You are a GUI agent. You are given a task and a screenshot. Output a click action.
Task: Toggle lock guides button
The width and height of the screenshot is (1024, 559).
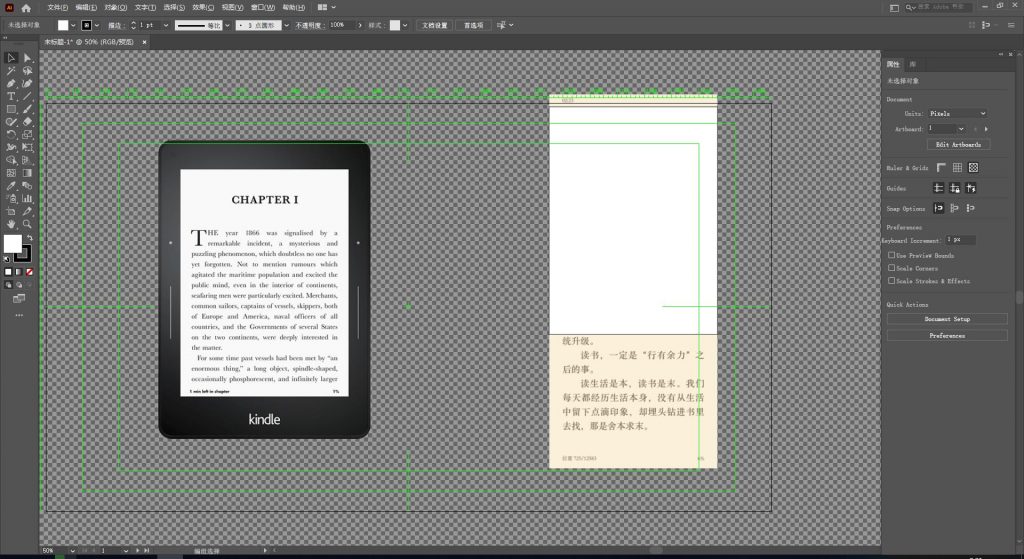click(x=955, y=188)
